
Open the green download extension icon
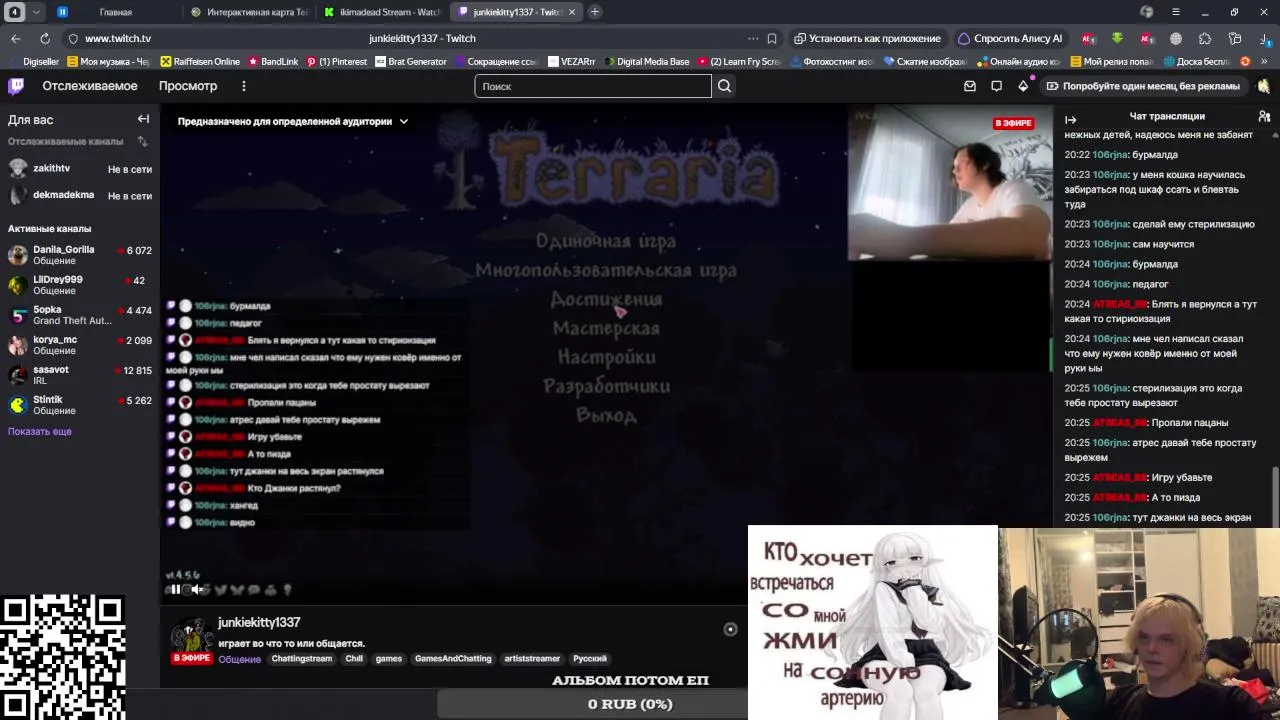1117,38
